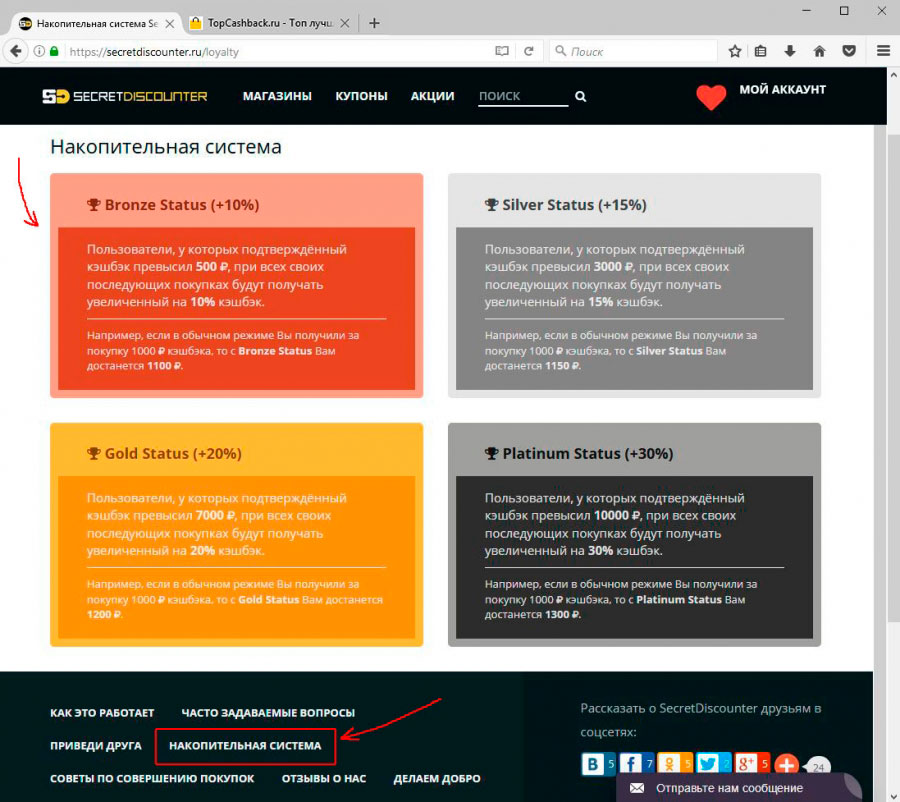Select Bronze Status (+10%) heading

[x=181, y=205]
